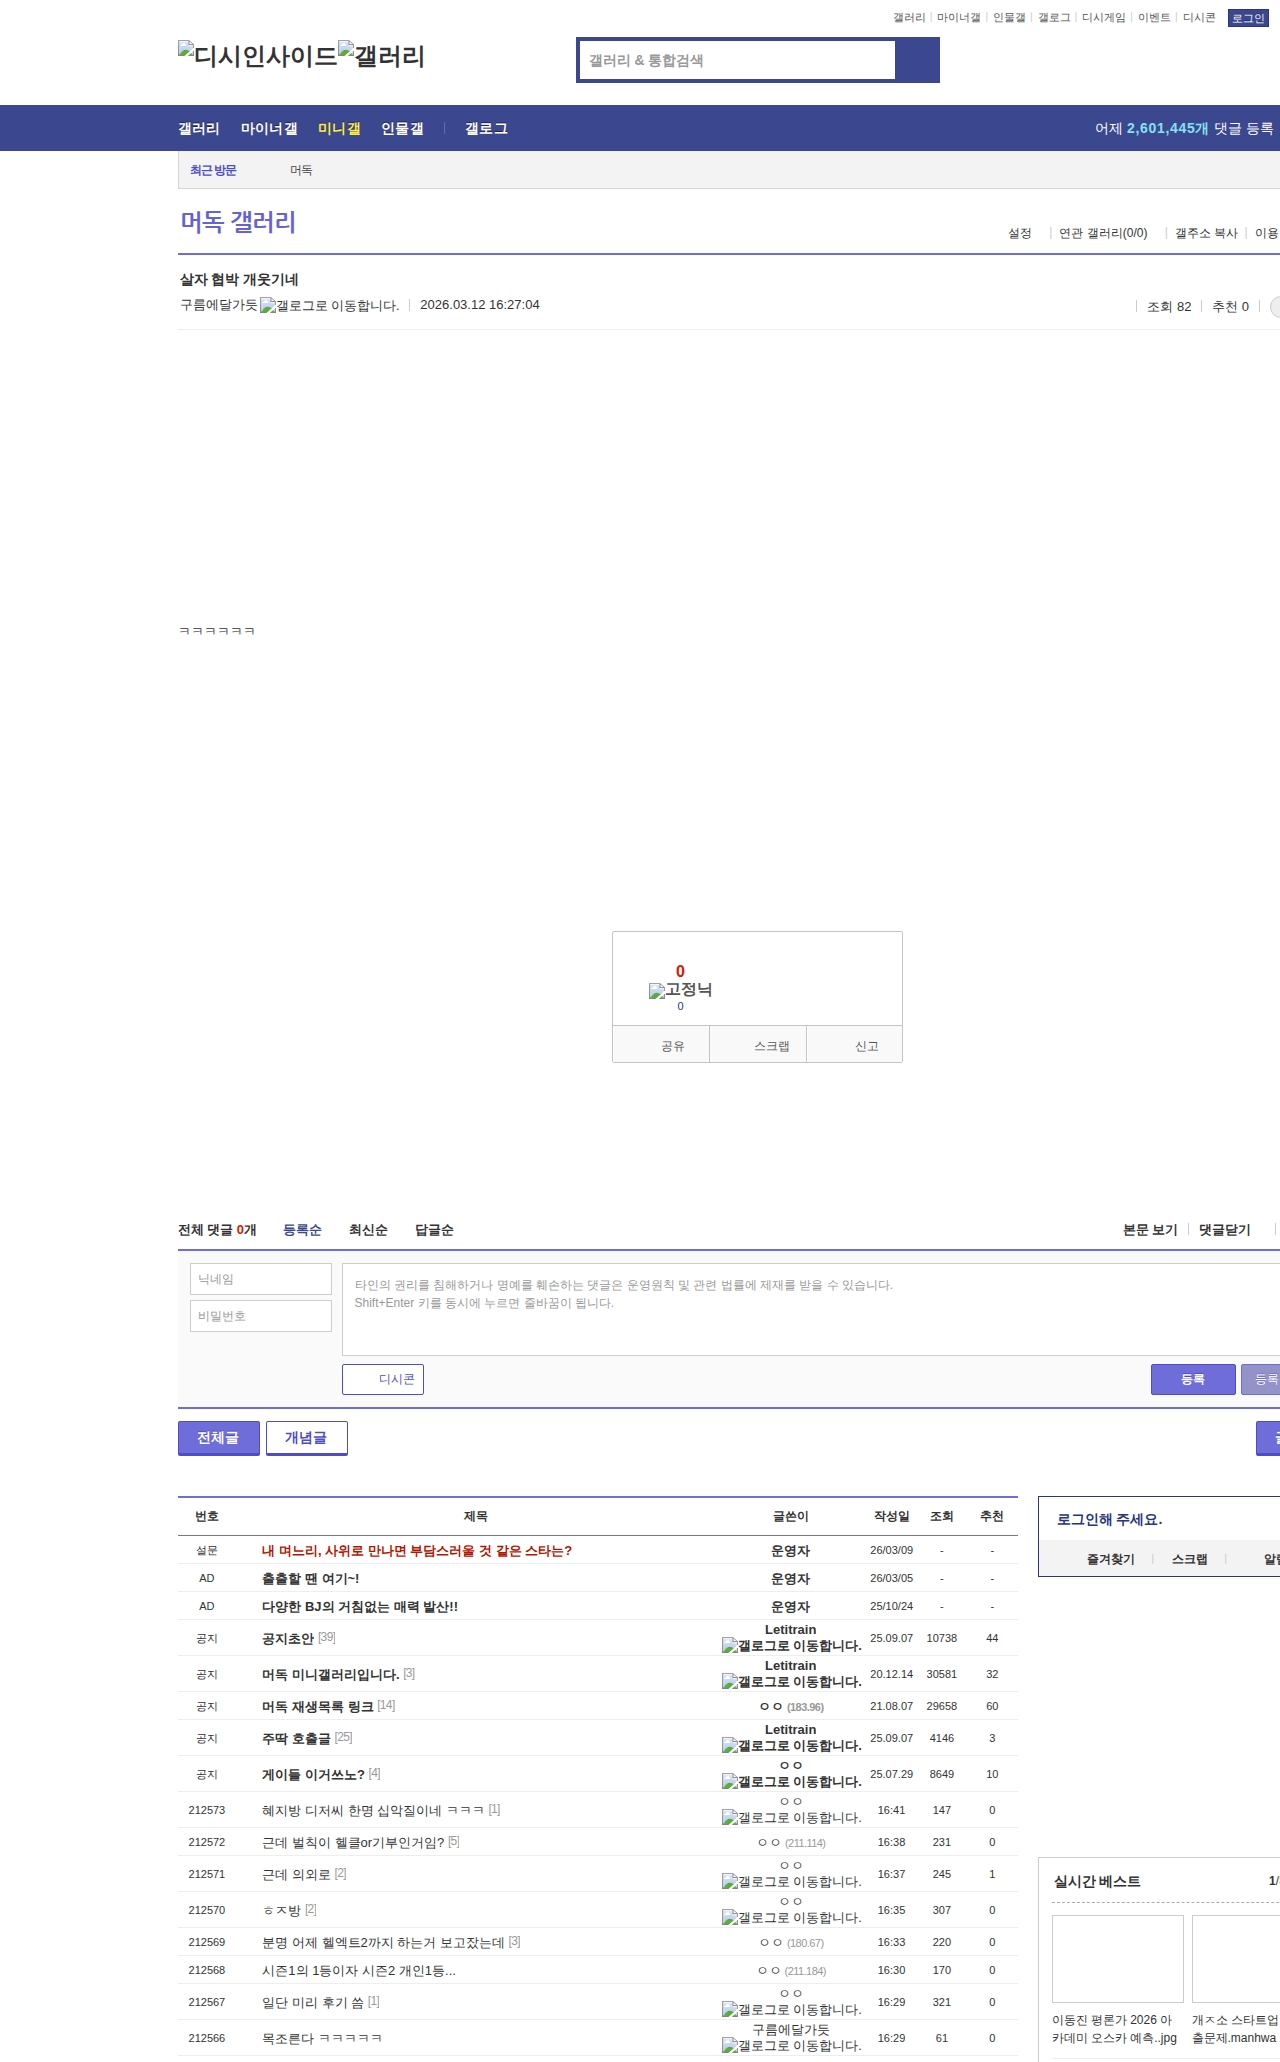This screenshot has width=1280, height=2062.
Task: Open the 미니갤 navigation tab
Action: [x=339, y=129]
